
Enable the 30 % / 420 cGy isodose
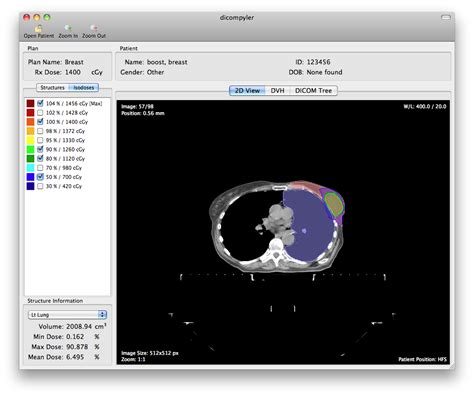(40, 186)
